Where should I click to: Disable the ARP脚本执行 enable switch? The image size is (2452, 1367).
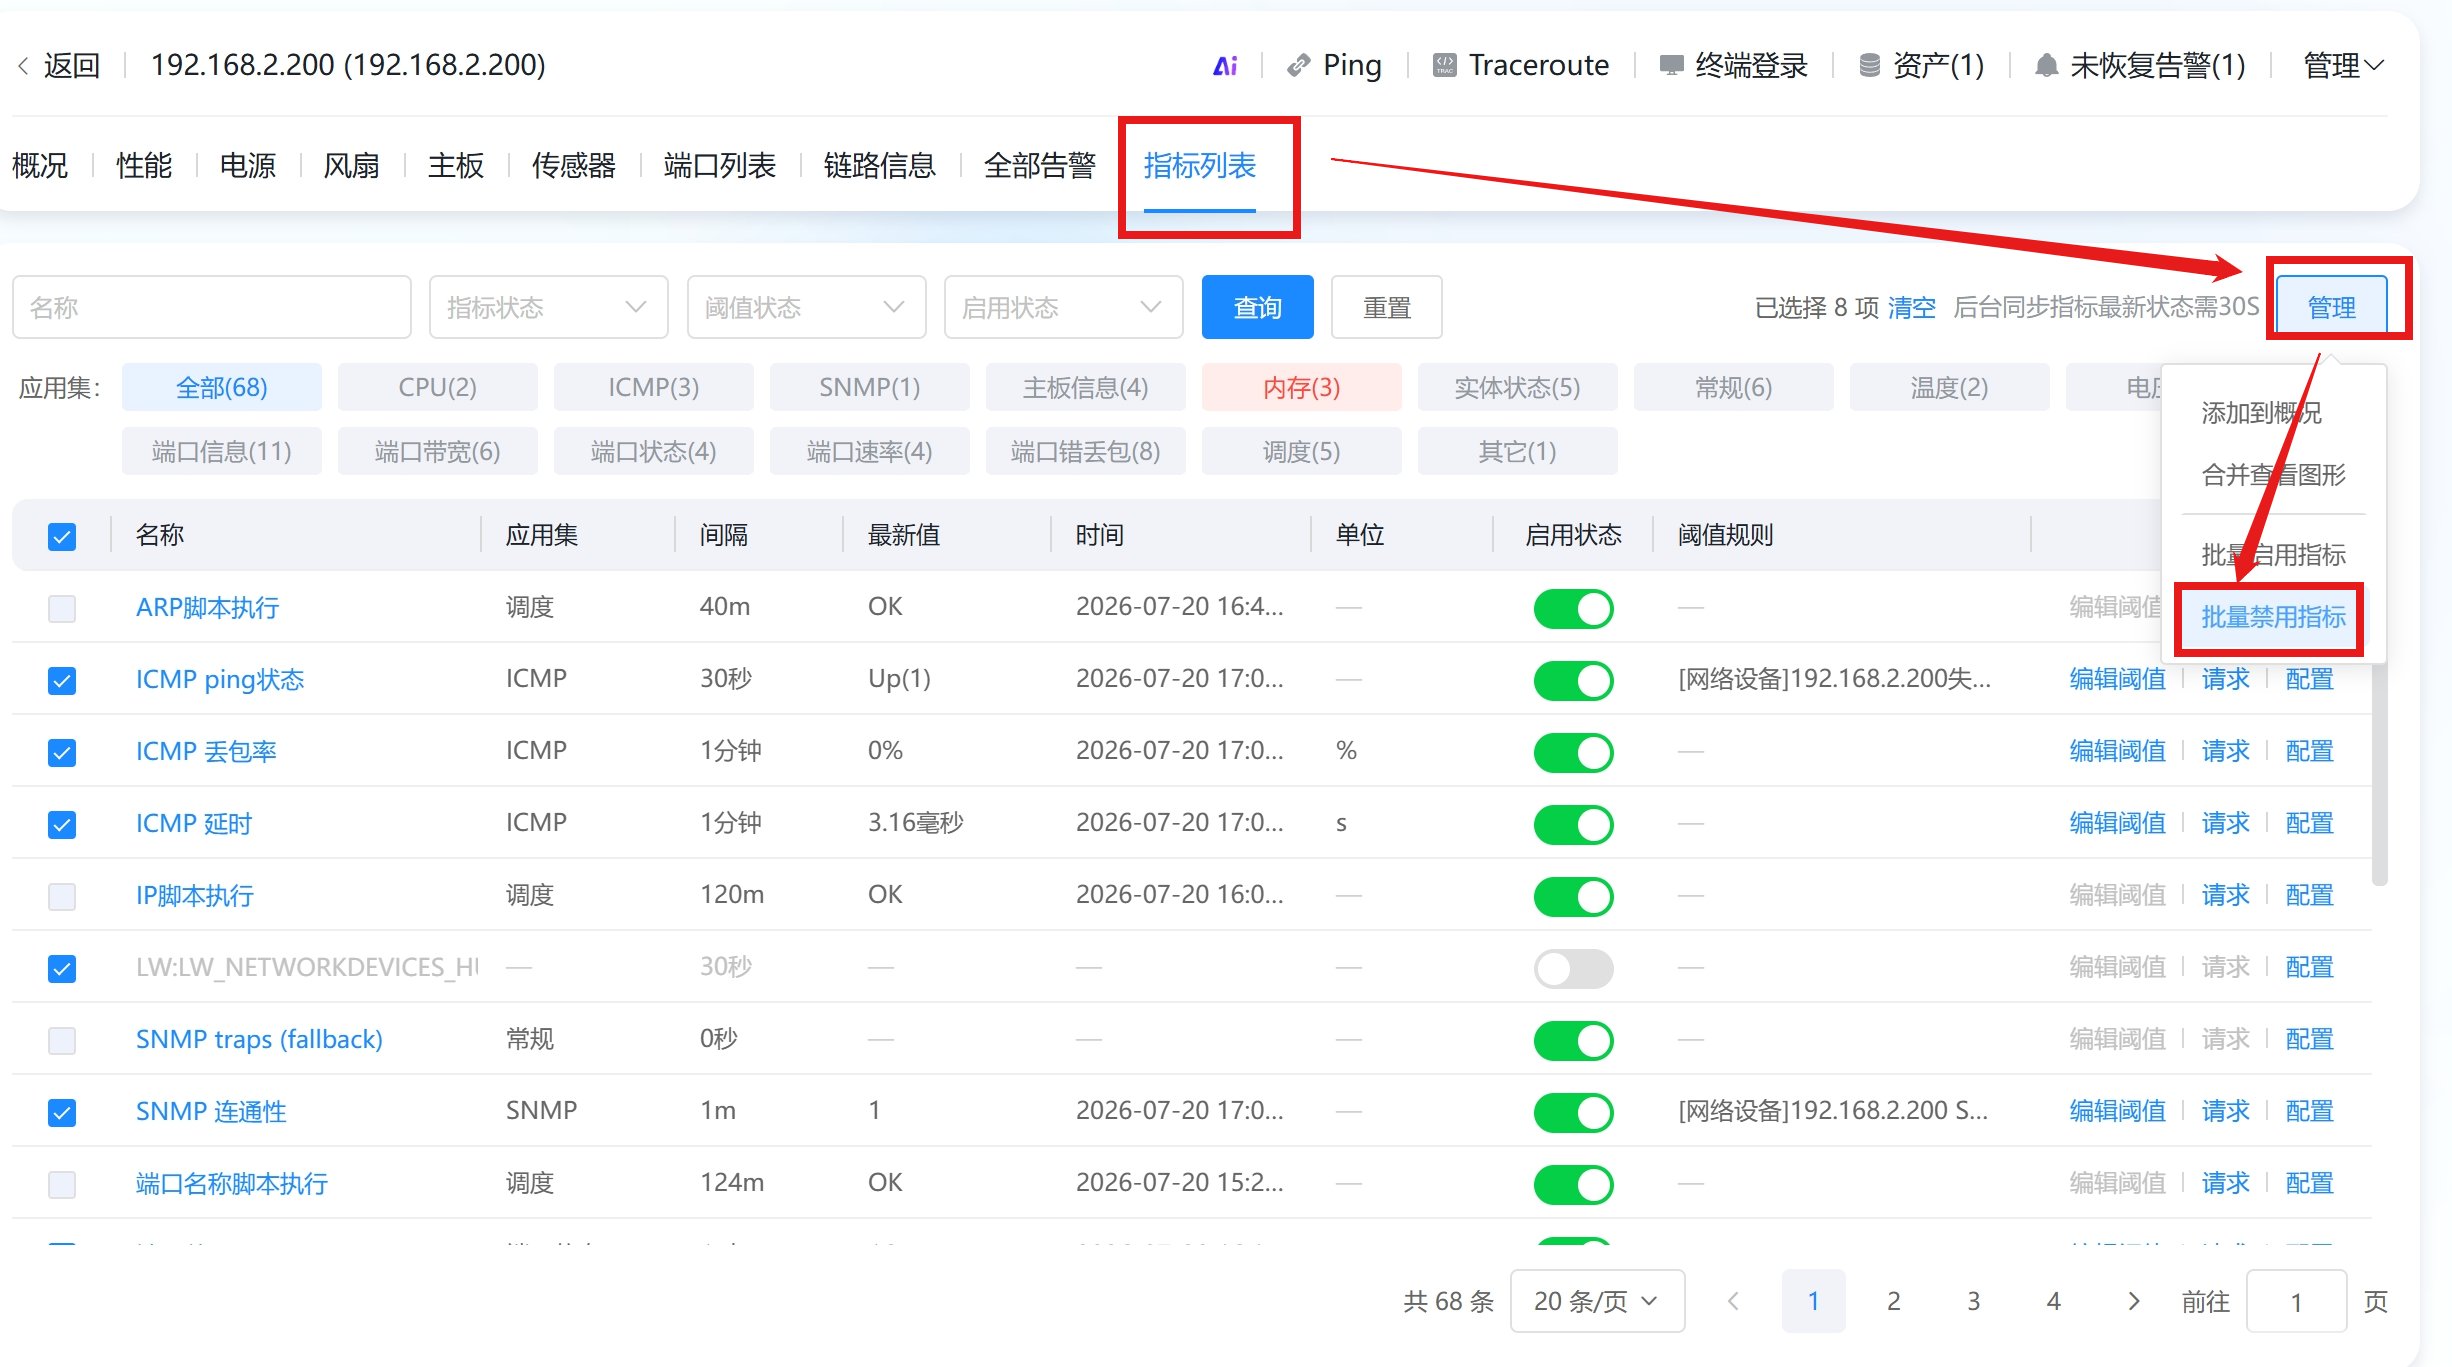pyautogui.click(x=1573, y=608)
